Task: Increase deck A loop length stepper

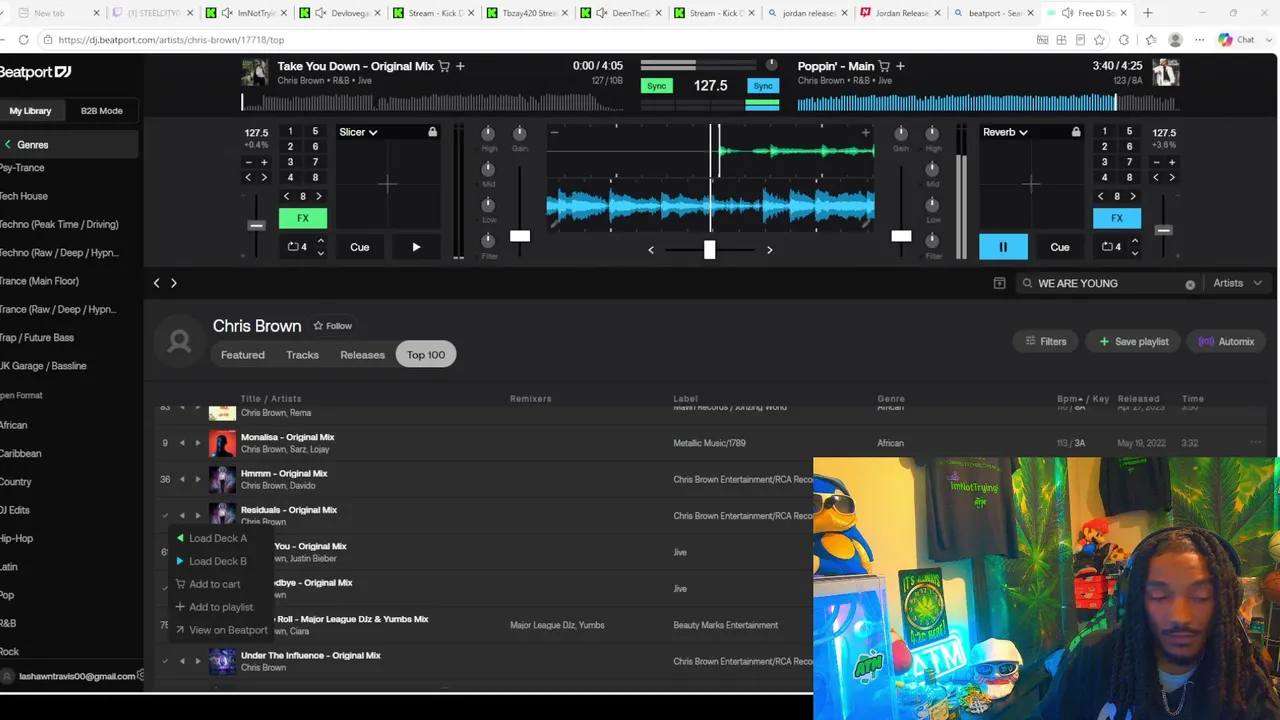Action: coord(321,241)
